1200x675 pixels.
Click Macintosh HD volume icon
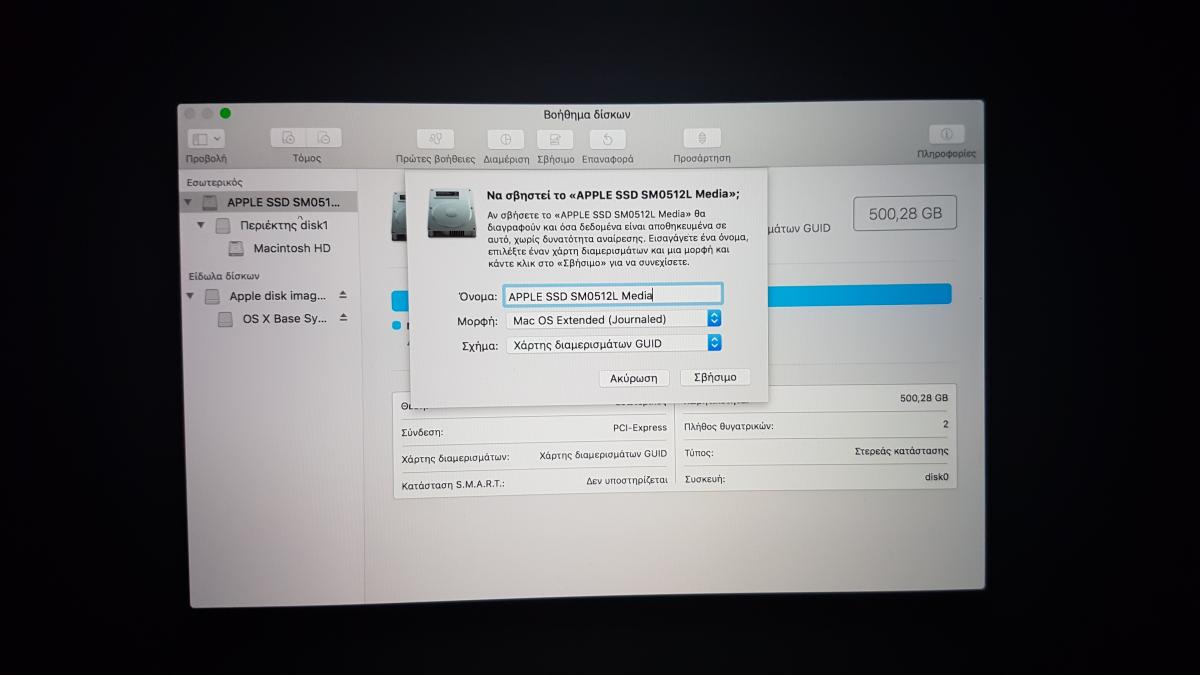pos(236,248)
